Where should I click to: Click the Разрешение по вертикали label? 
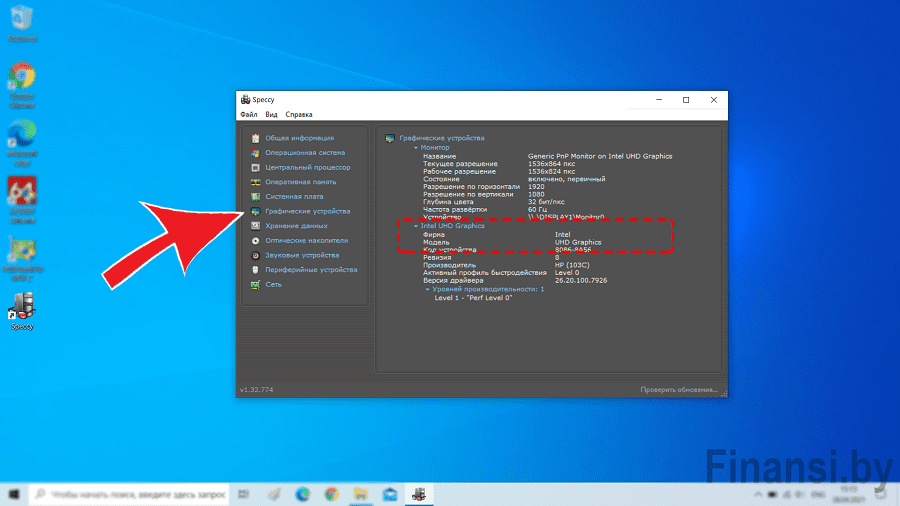click(x=468, y=194)
